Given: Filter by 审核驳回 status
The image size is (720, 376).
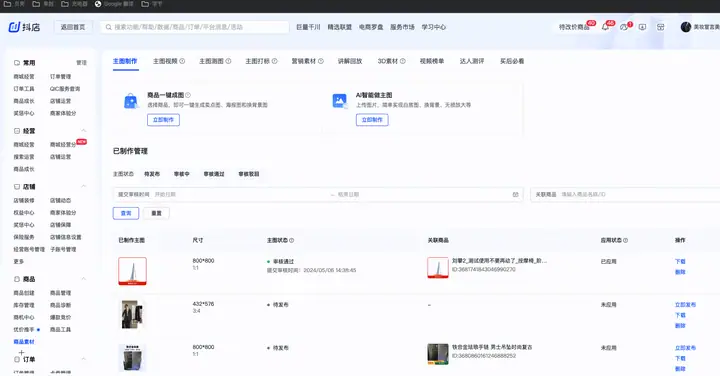Looking at the screenshot, I should pyautogui.click(x=249, y=174).
